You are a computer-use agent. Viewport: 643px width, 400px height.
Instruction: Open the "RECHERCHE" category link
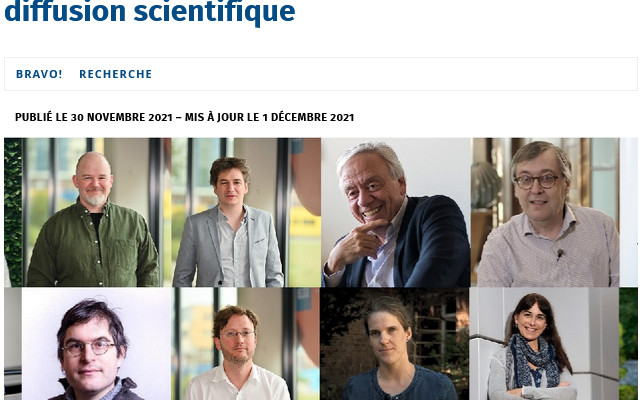(x=116, y=74)
